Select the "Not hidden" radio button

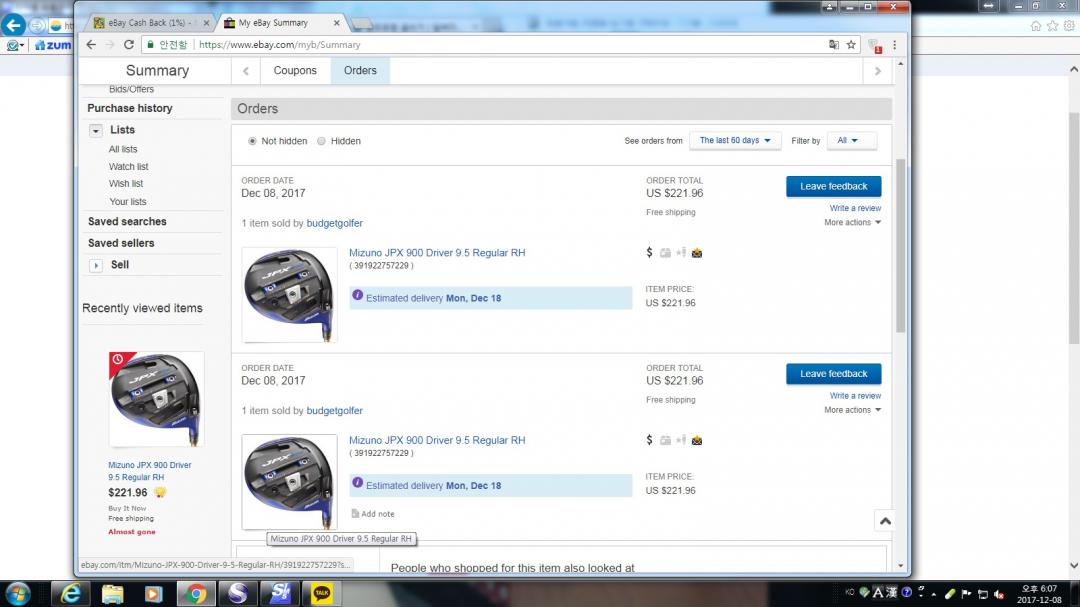click(x=252, y=141)
